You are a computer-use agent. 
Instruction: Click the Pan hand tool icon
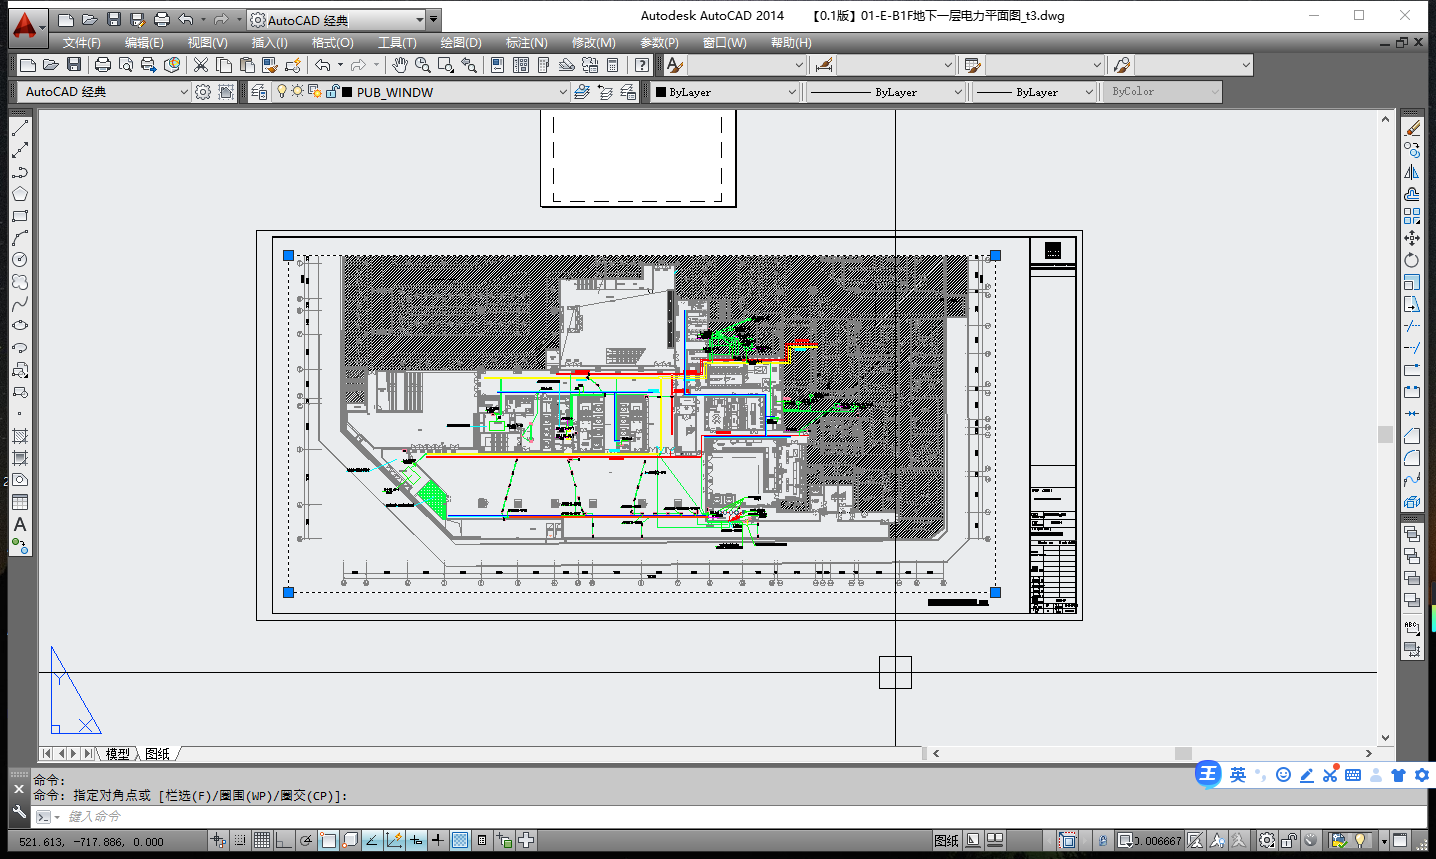[400, 65]
